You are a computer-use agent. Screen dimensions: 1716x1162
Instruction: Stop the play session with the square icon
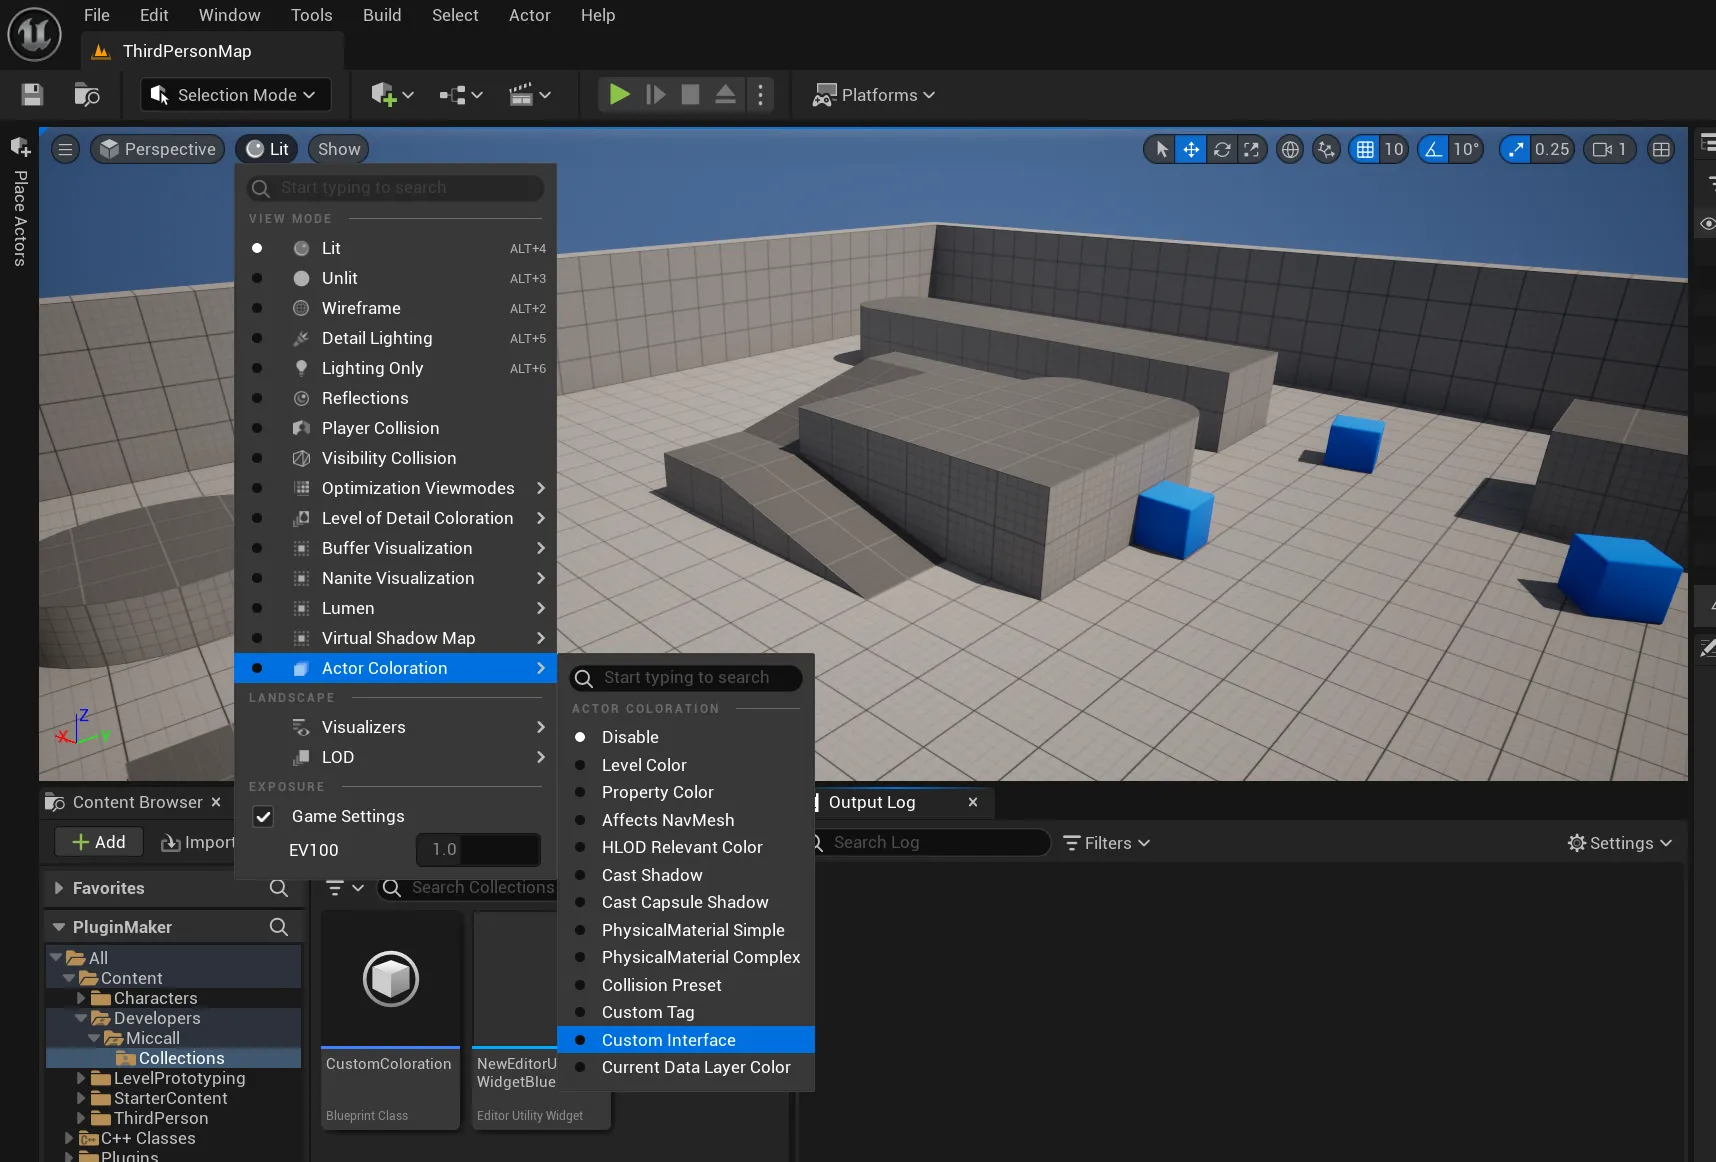coord(690,95)
